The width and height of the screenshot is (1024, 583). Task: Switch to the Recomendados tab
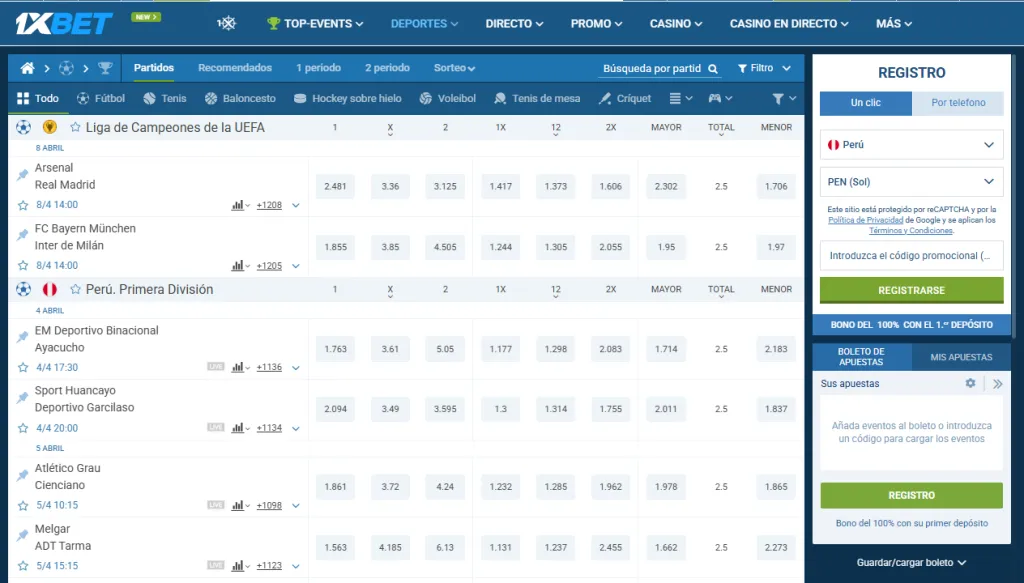pos(235,68)
